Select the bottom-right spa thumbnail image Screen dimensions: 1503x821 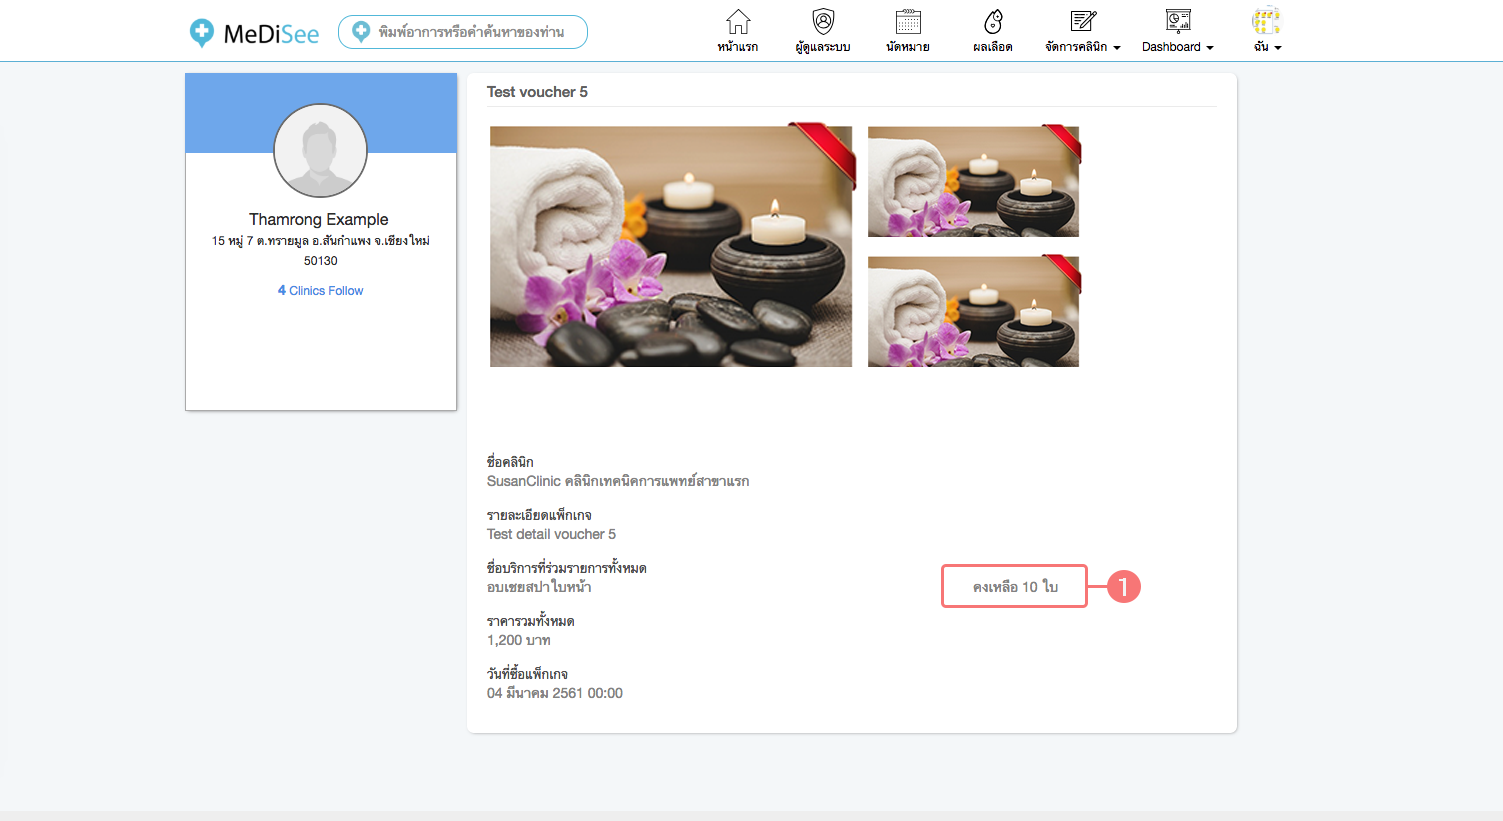973,311
